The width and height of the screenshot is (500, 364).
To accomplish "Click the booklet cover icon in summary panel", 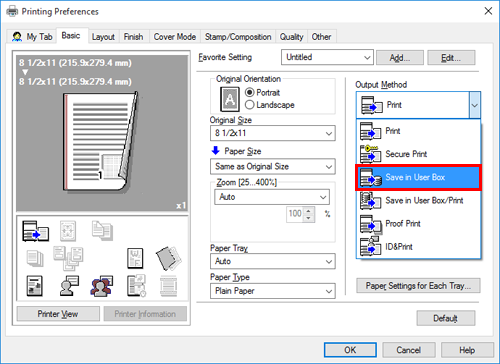I will (x=168, y=258).
